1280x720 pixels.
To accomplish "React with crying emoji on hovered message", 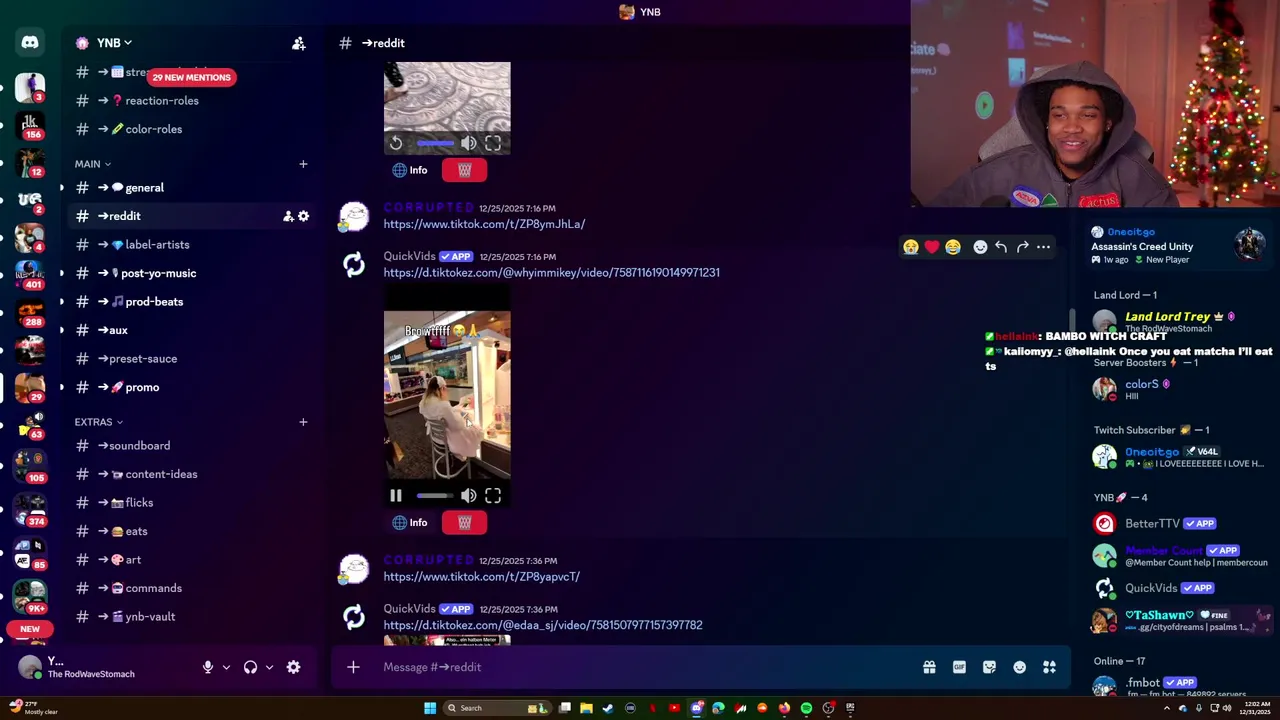I will [911, 247].
